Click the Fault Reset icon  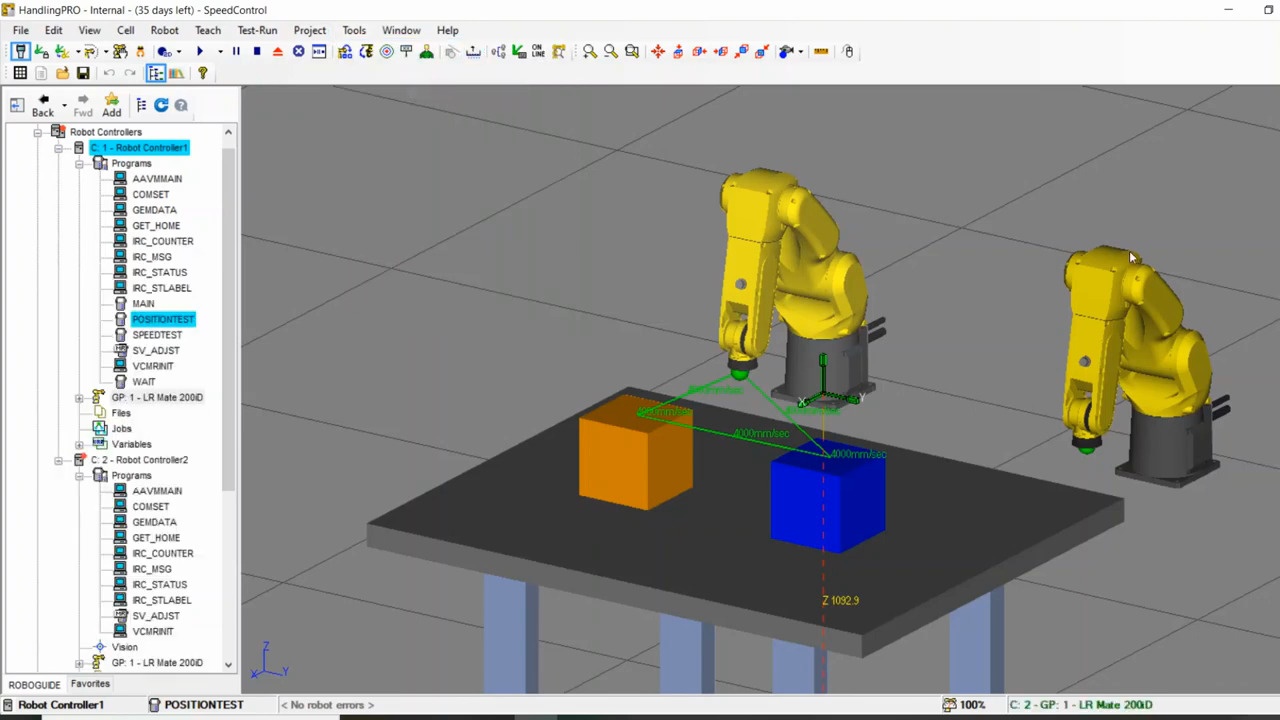click(x=298, y=51)
